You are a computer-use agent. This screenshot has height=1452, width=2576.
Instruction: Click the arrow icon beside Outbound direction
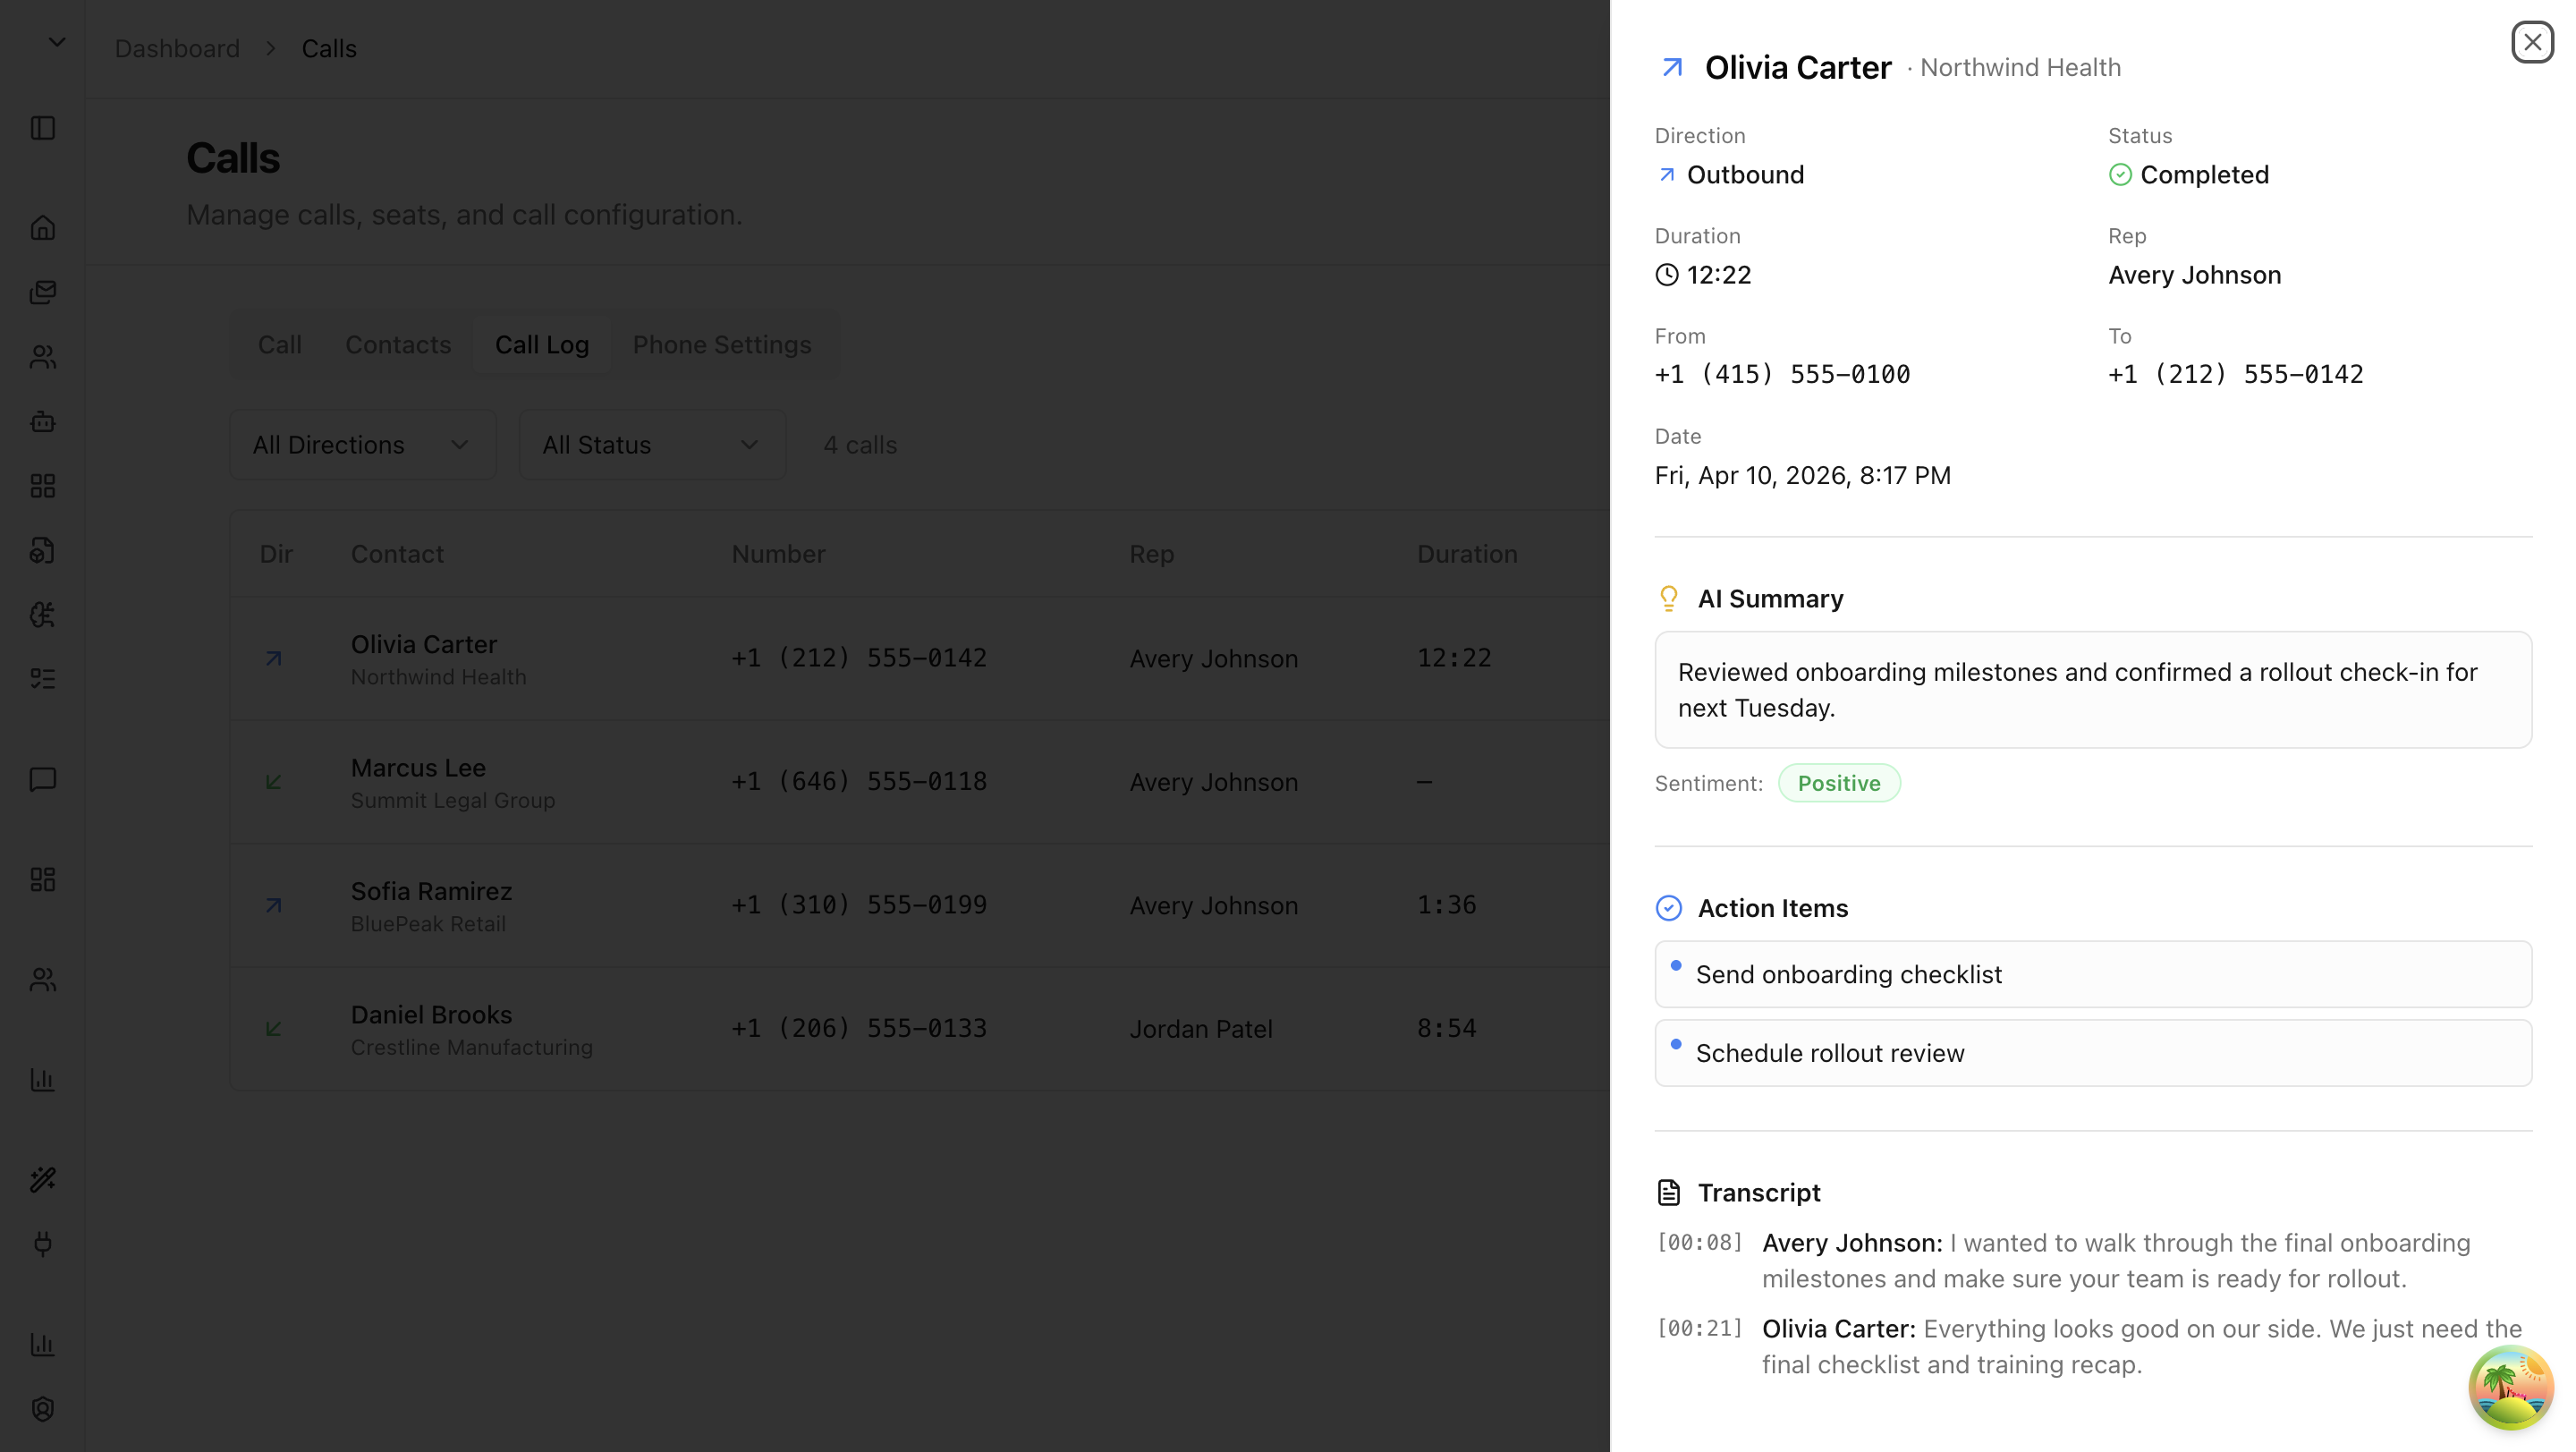click(x=1666, y=175)
